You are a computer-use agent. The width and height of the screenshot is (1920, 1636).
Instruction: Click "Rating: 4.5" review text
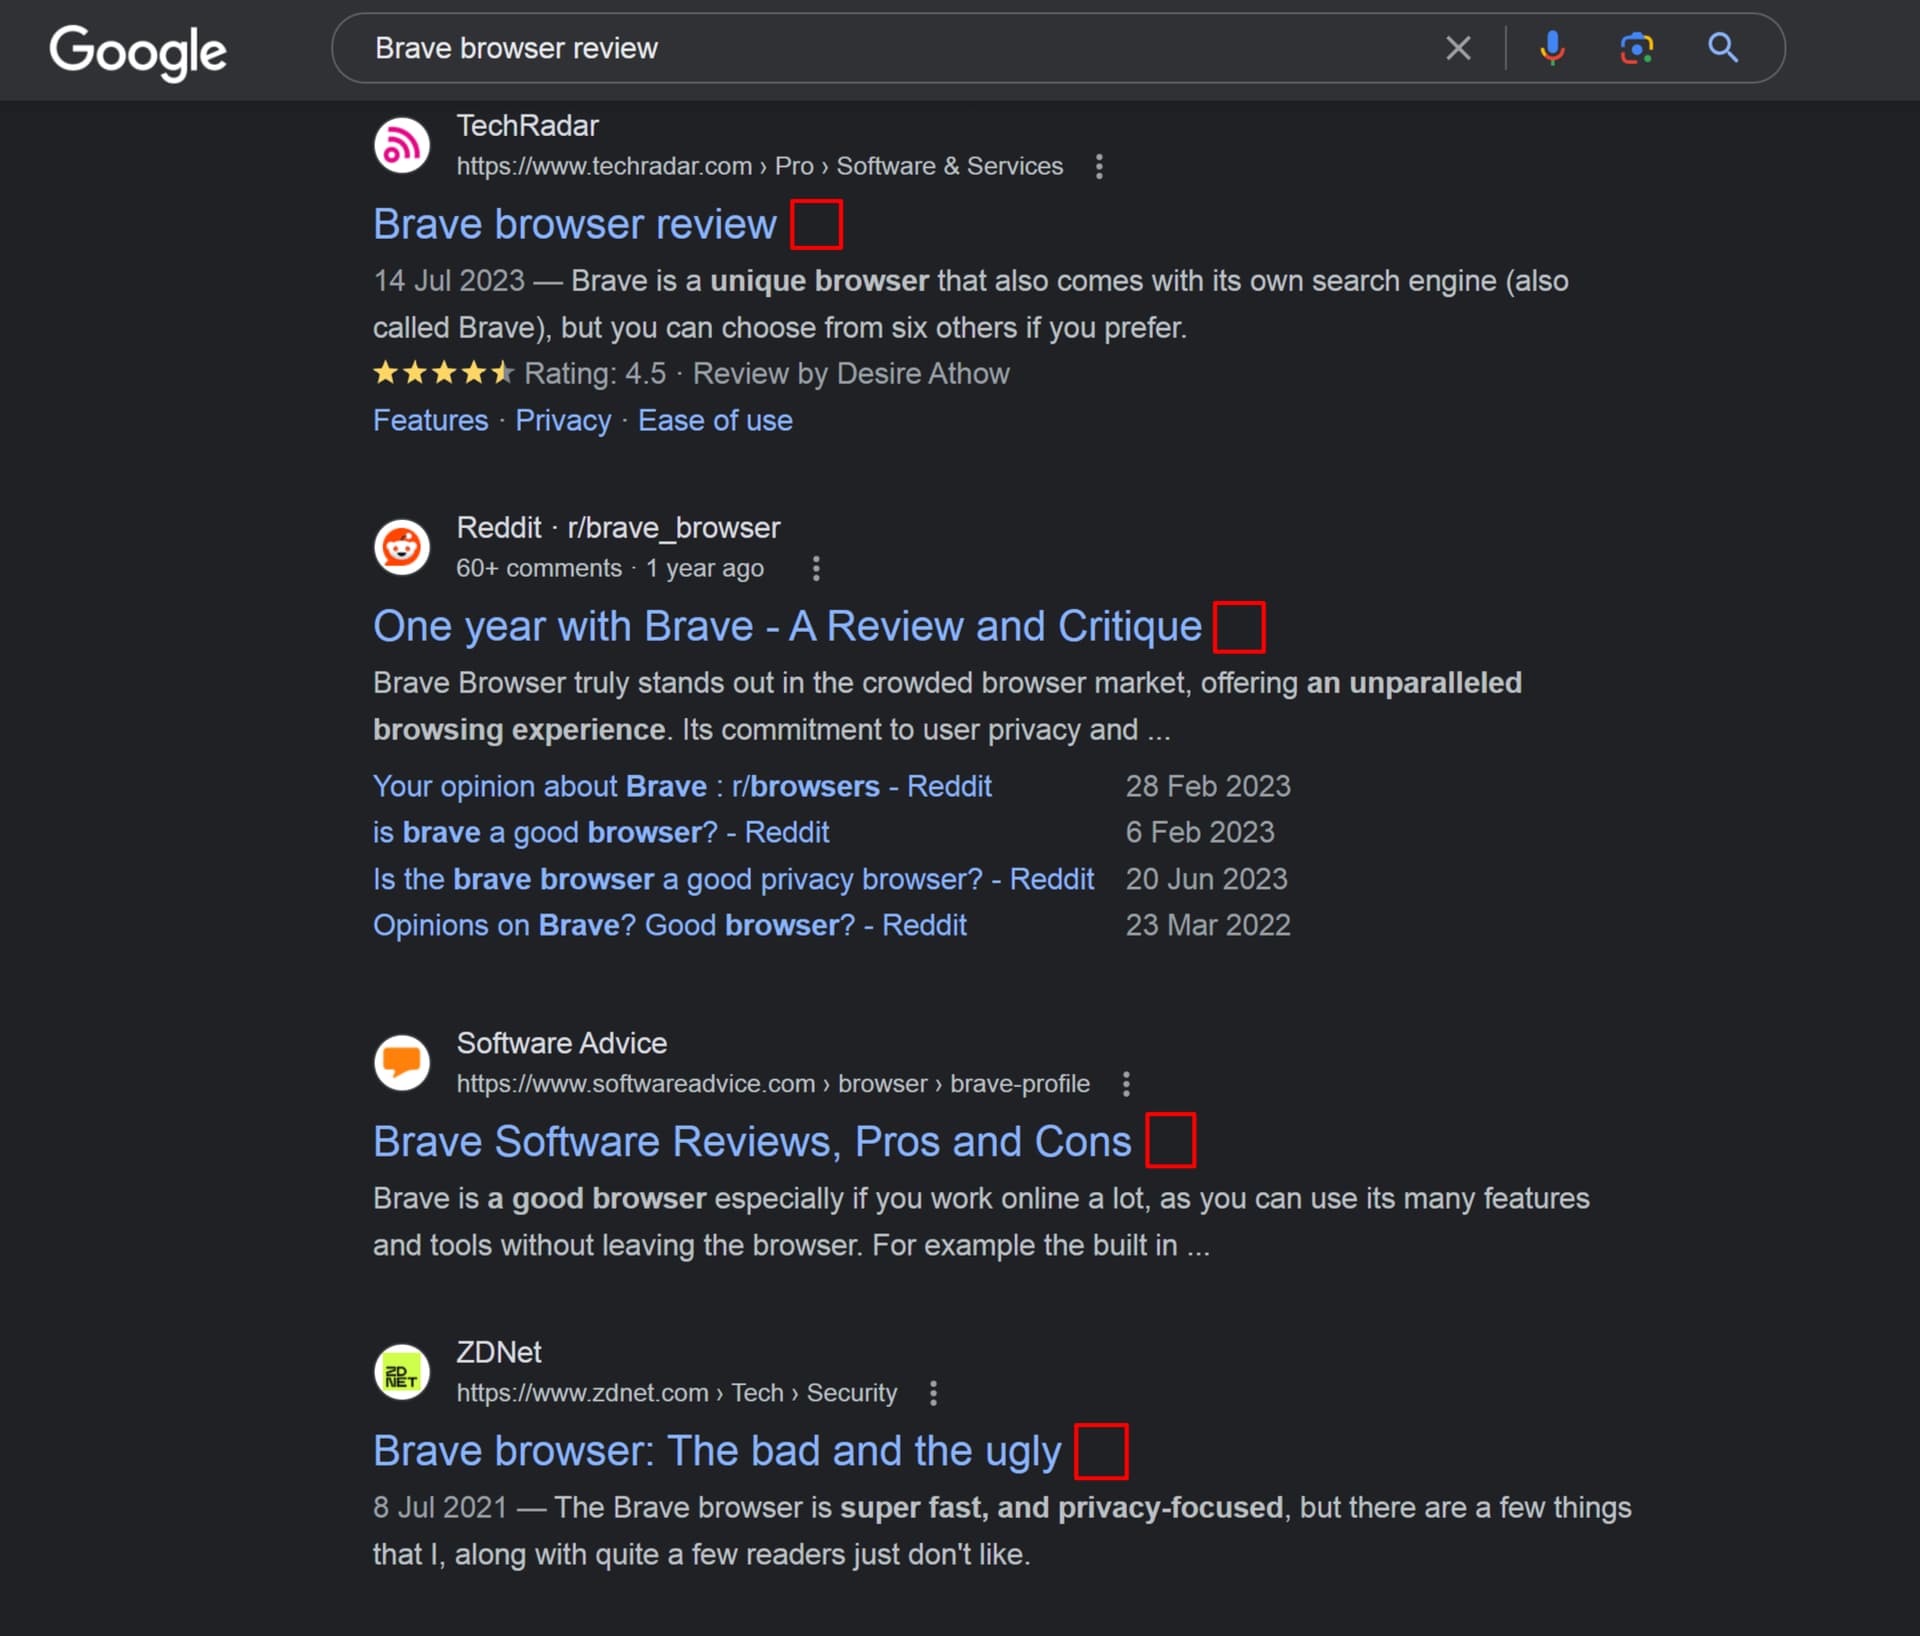click(595, 374)
